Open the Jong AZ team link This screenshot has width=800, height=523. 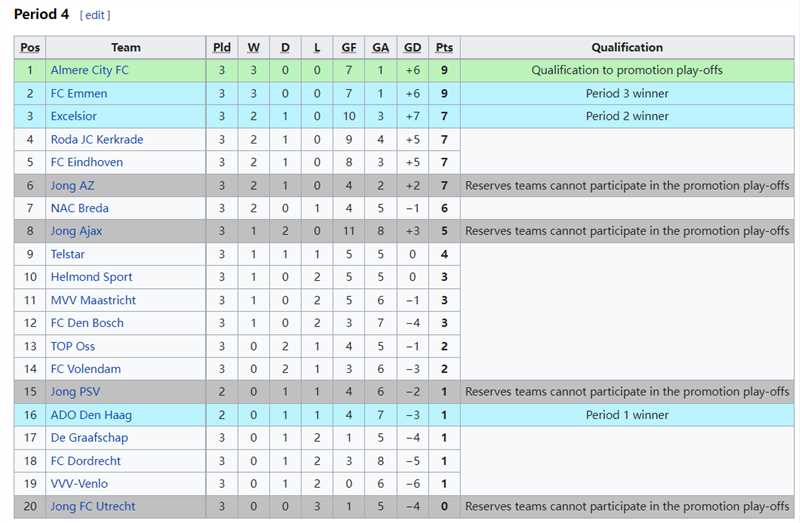[x=71, y=185]
